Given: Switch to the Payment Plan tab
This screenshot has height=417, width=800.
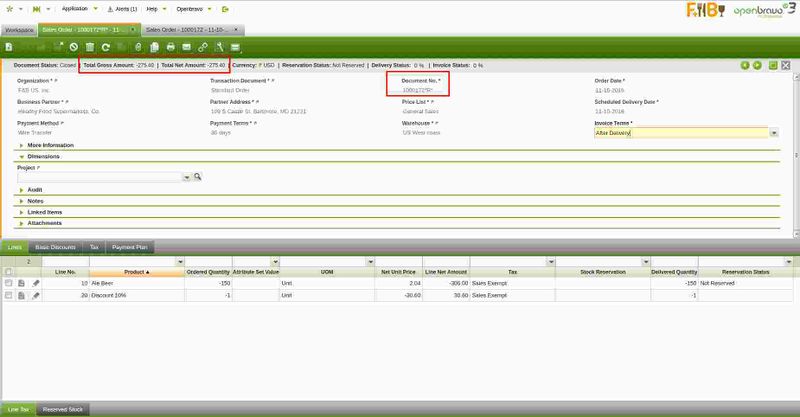Looking at the screenshot, I should tap(130, 246).
